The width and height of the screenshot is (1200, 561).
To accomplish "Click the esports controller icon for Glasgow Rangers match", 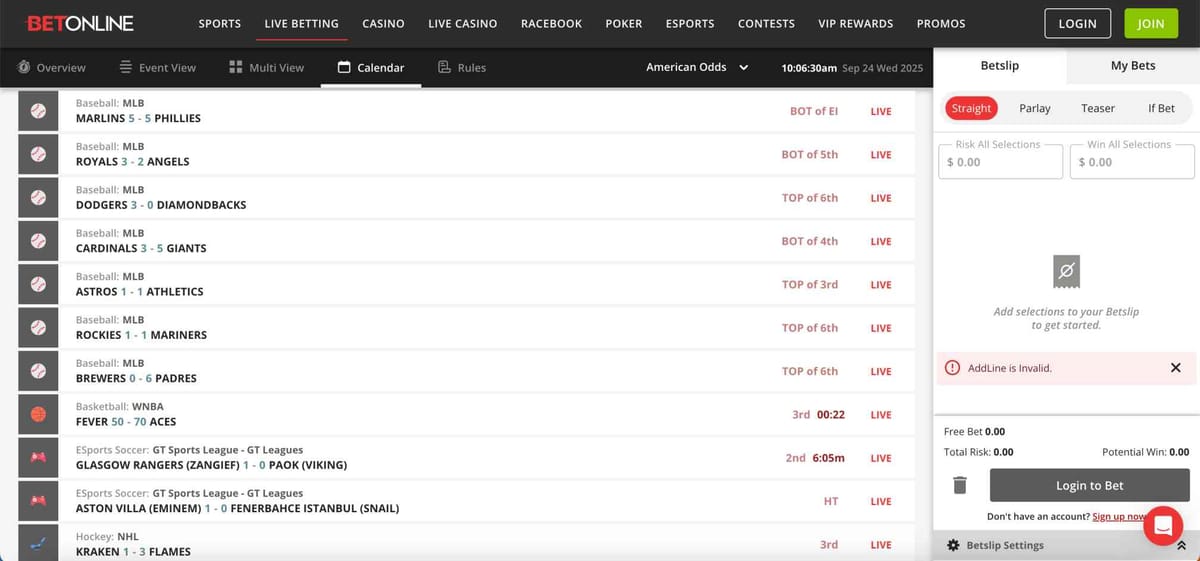I will [38, 457].
